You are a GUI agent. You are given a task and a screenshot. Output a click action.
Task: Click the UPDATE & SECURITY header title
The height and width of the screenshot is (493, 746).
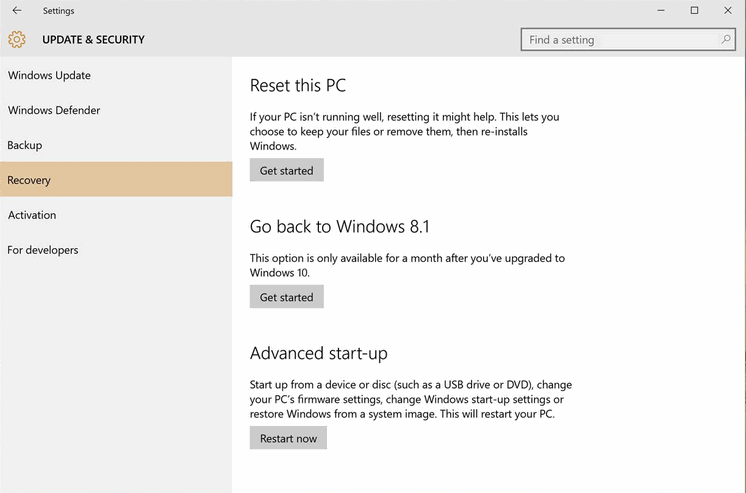click(93, 39)
